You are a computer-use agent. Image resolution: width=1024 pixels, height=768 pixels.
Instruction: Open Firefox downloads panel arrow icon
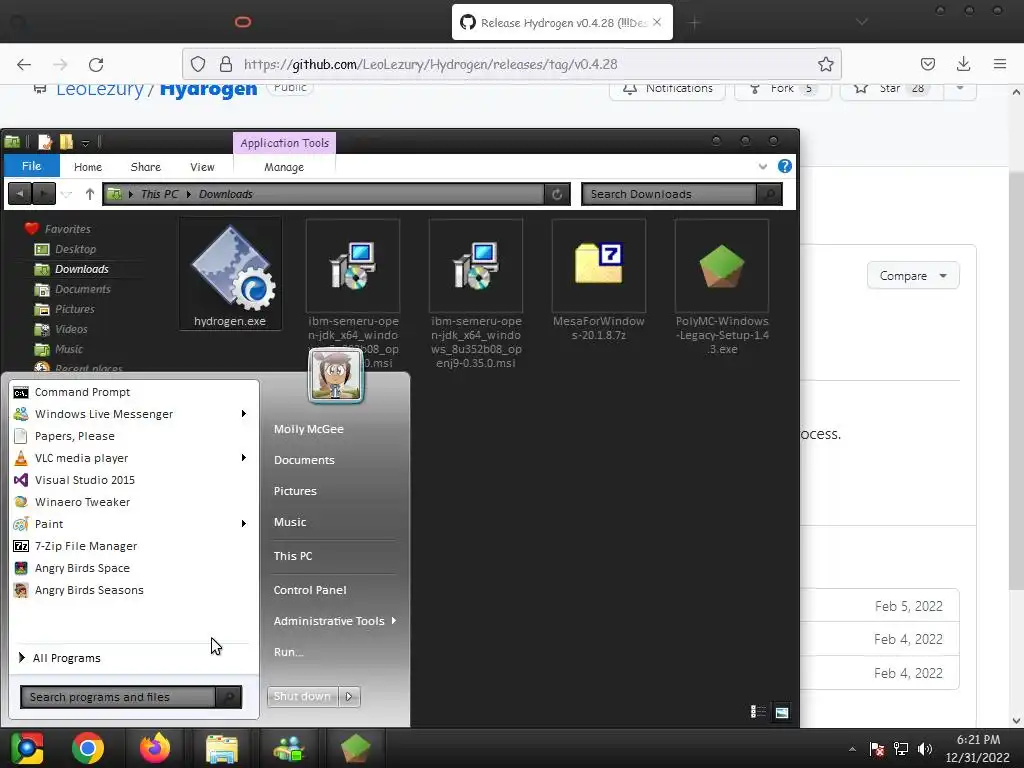963,64
